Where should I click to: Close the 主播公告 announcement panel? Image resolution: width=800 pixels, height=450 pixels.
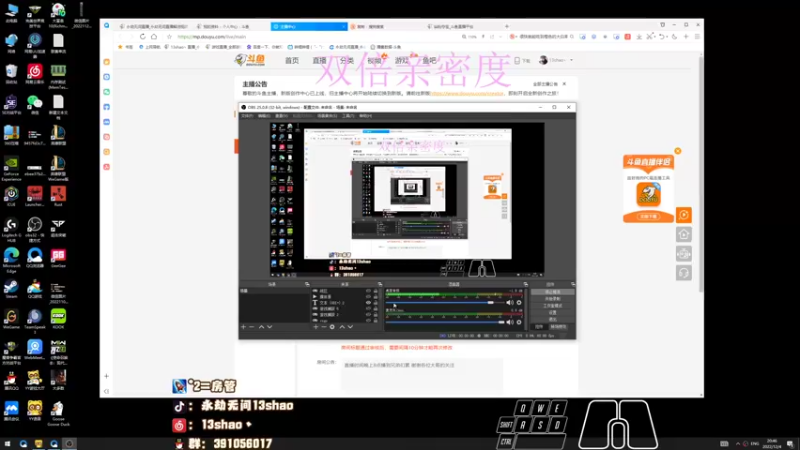pos(564,84)
